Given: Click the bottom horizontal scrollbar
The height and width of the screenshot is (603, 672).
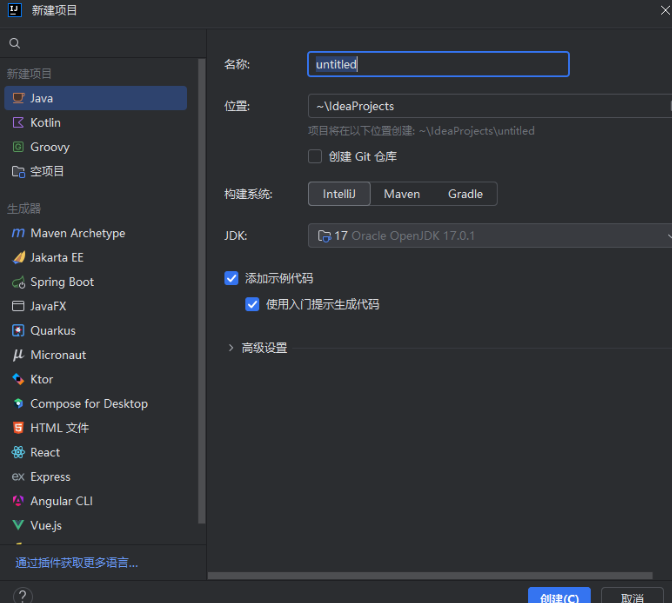Looking at the screenshot, I should coord(430,576).
